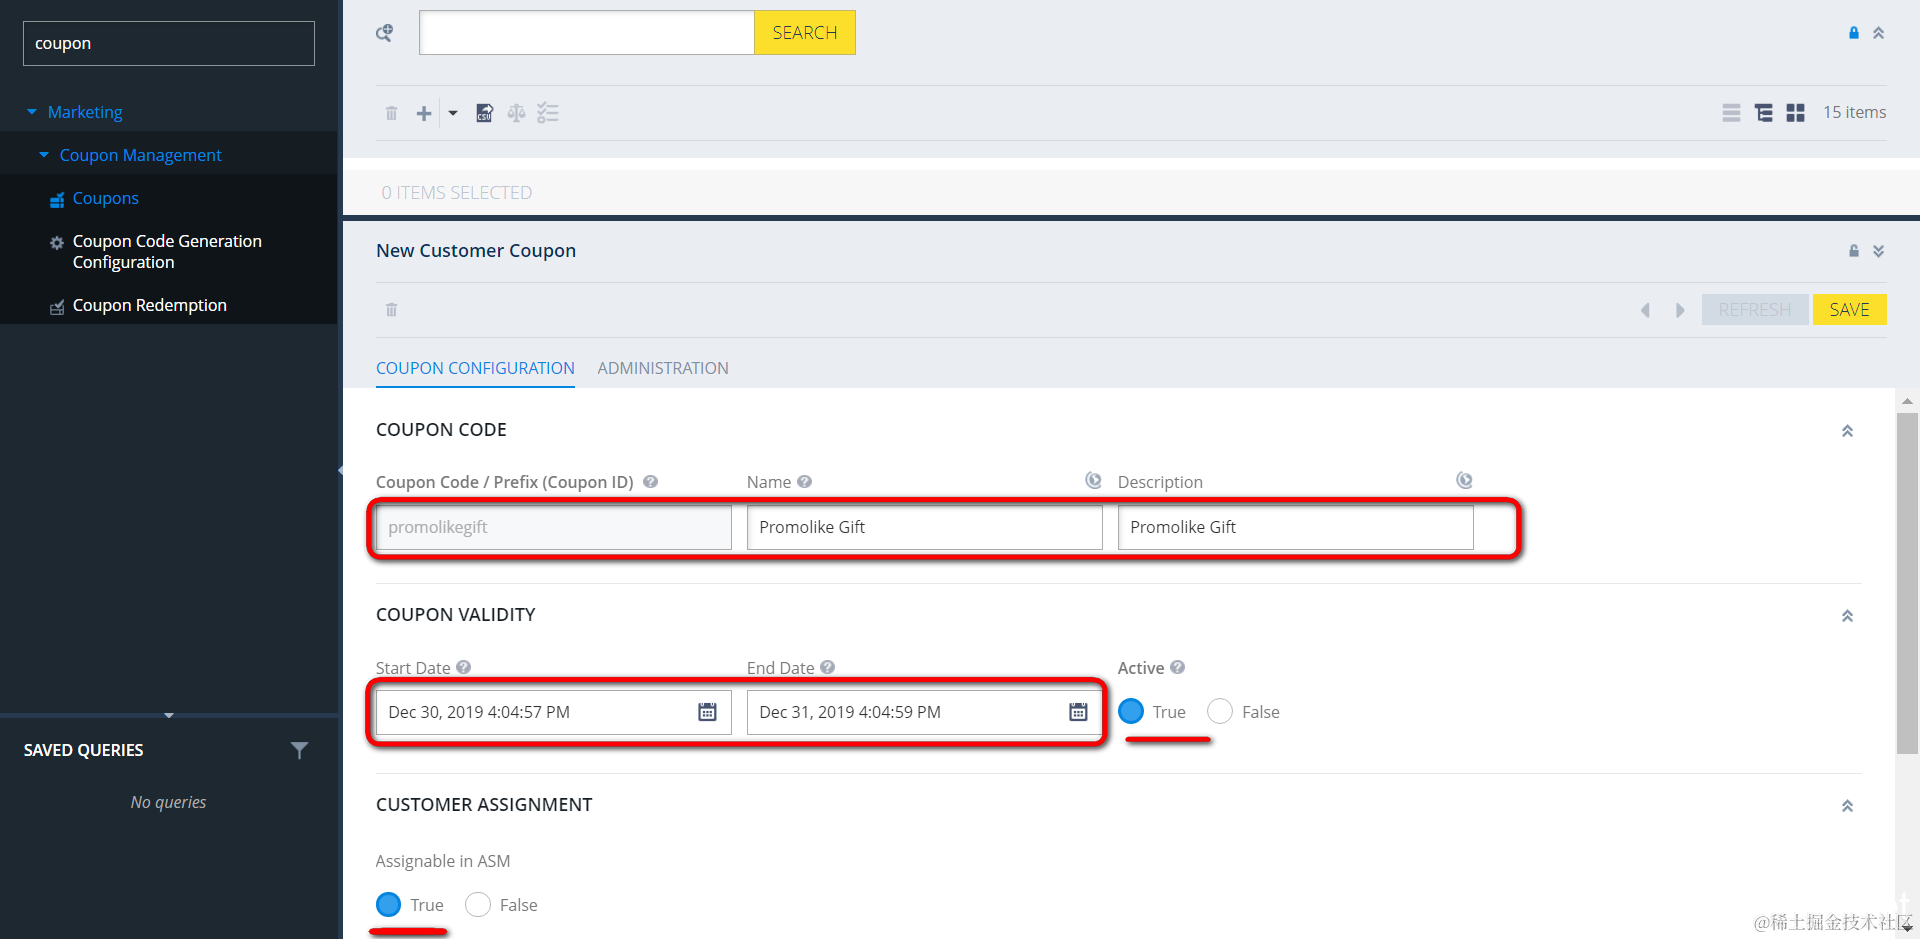The height and width of the screenshot is (939, 1920).
Task: Open End Date calendar picker
Action: click(1078, 712)
